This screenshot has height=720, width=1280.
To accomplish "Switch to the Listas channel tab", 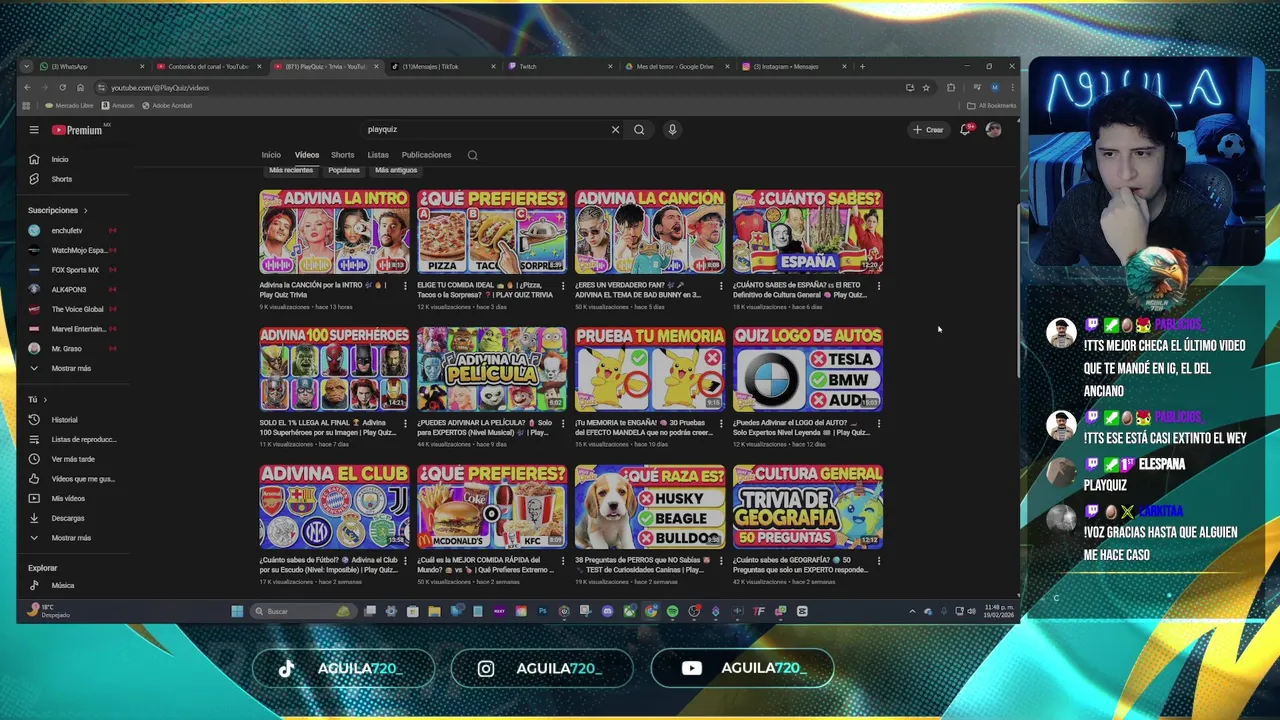I will pyautogui.click(x=378, y=155).
